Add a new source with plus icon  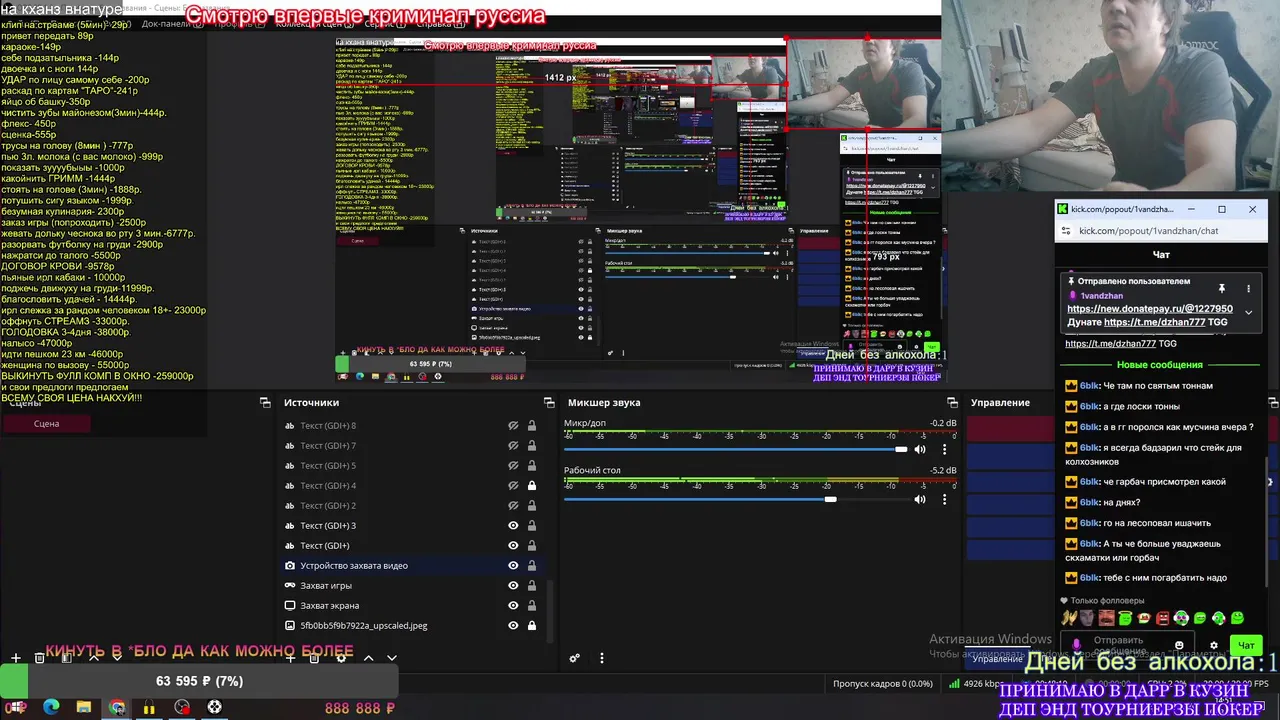tap(290, 658)
